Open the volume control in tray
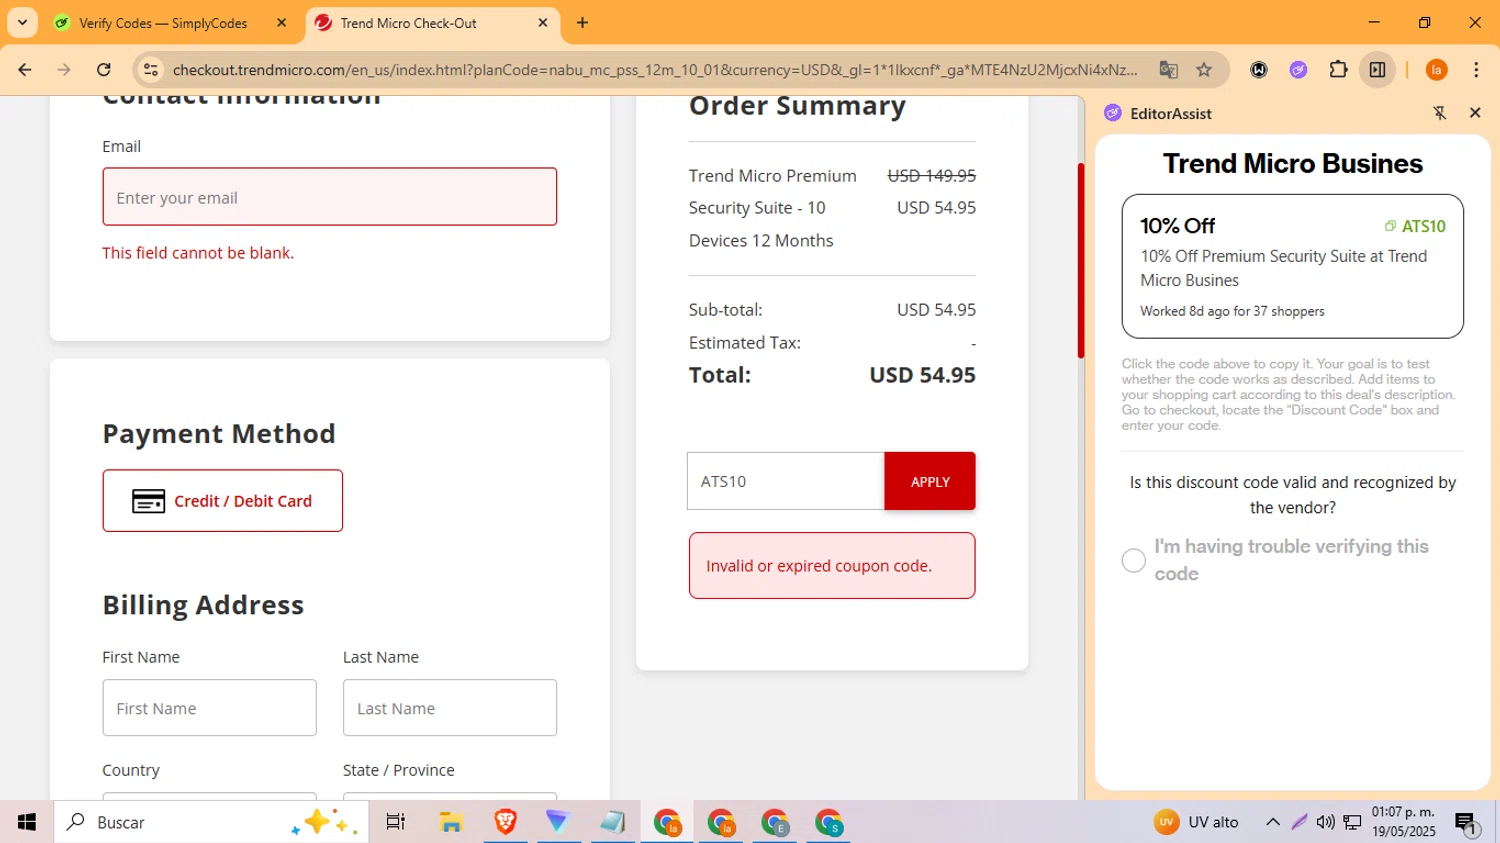The image size is (1500, 843). pos(1325,822)
